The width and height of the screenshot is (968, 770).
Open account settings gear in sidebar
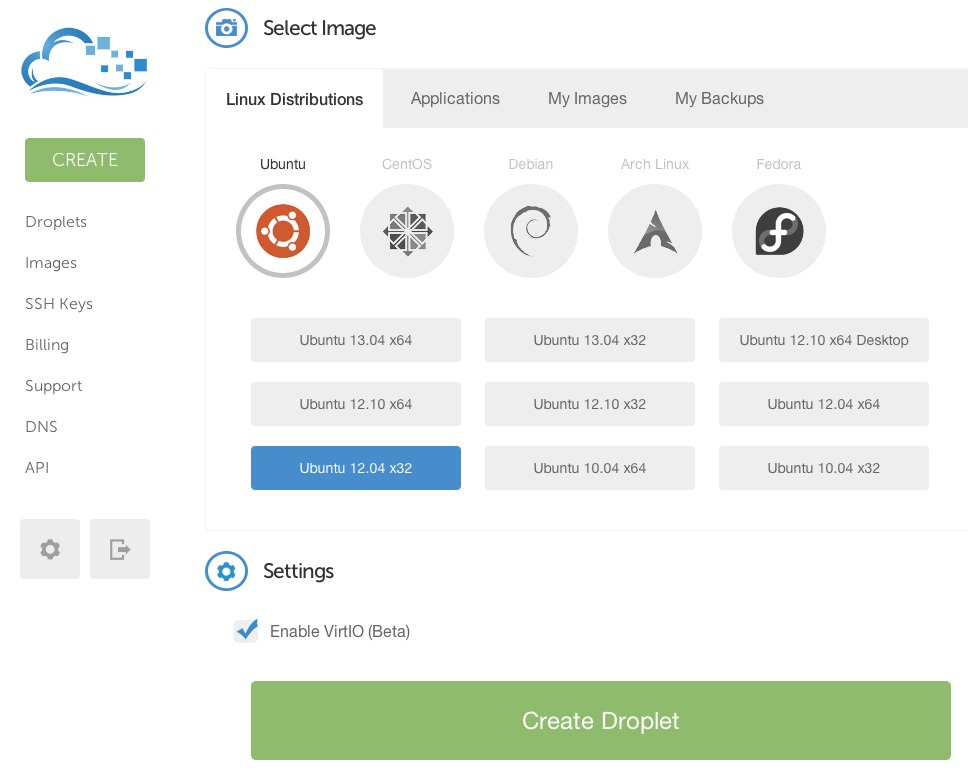pos(50,549)
